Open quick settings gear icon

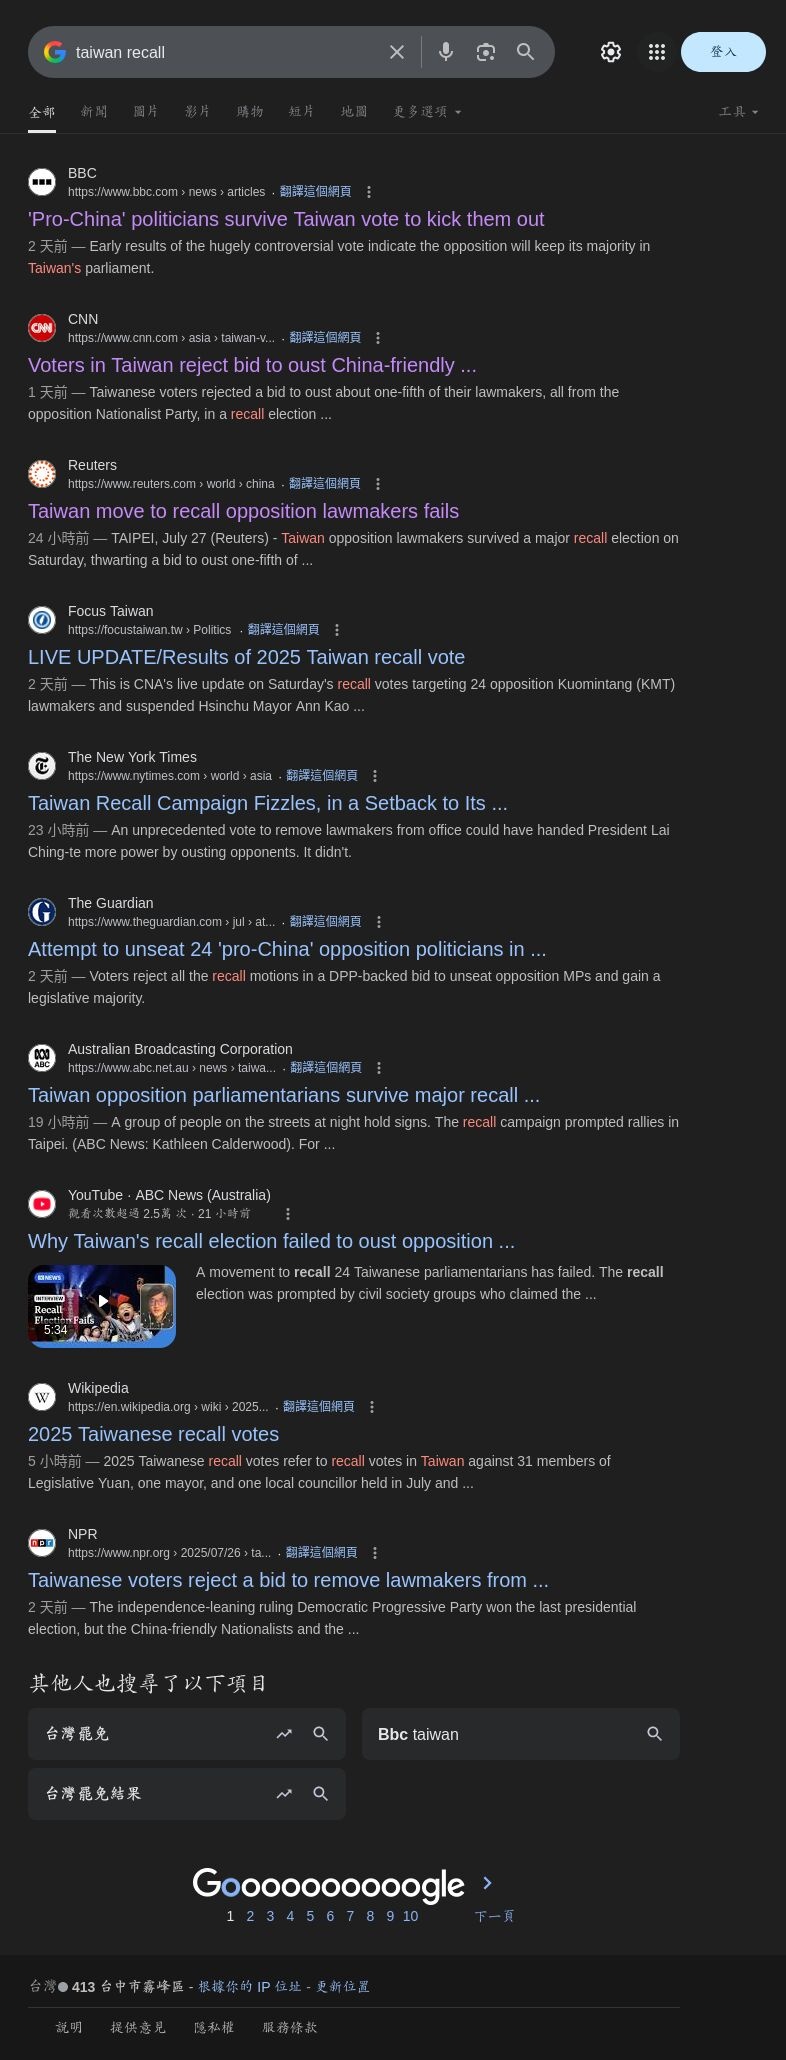[611, 52]
